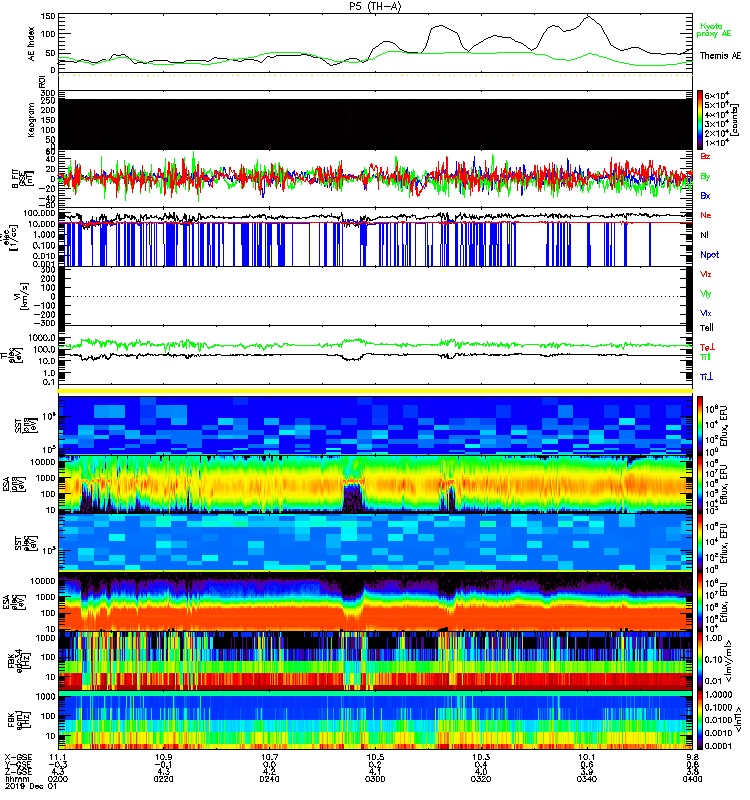Select the time tick label '0240'
This screenshot has width=750, height=800.
(269, 779)
